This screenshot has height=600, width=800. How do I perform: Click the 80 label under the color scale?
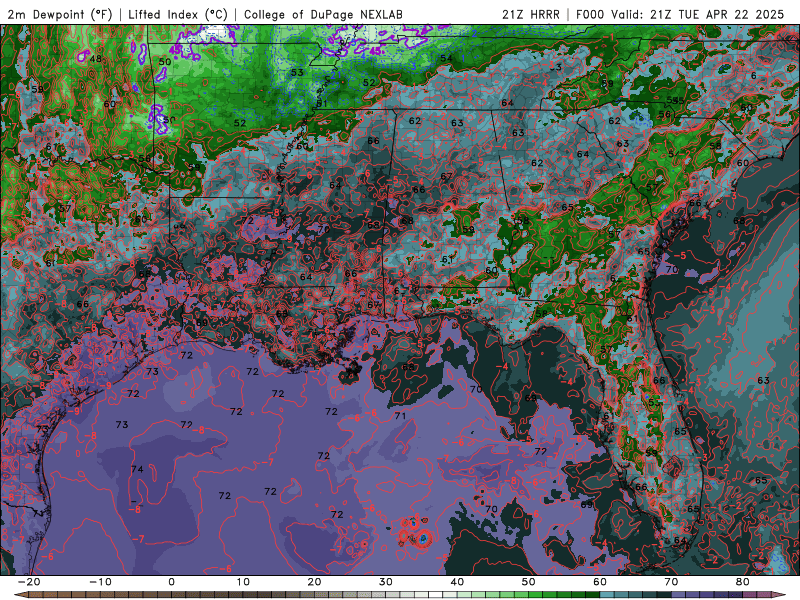743,582
